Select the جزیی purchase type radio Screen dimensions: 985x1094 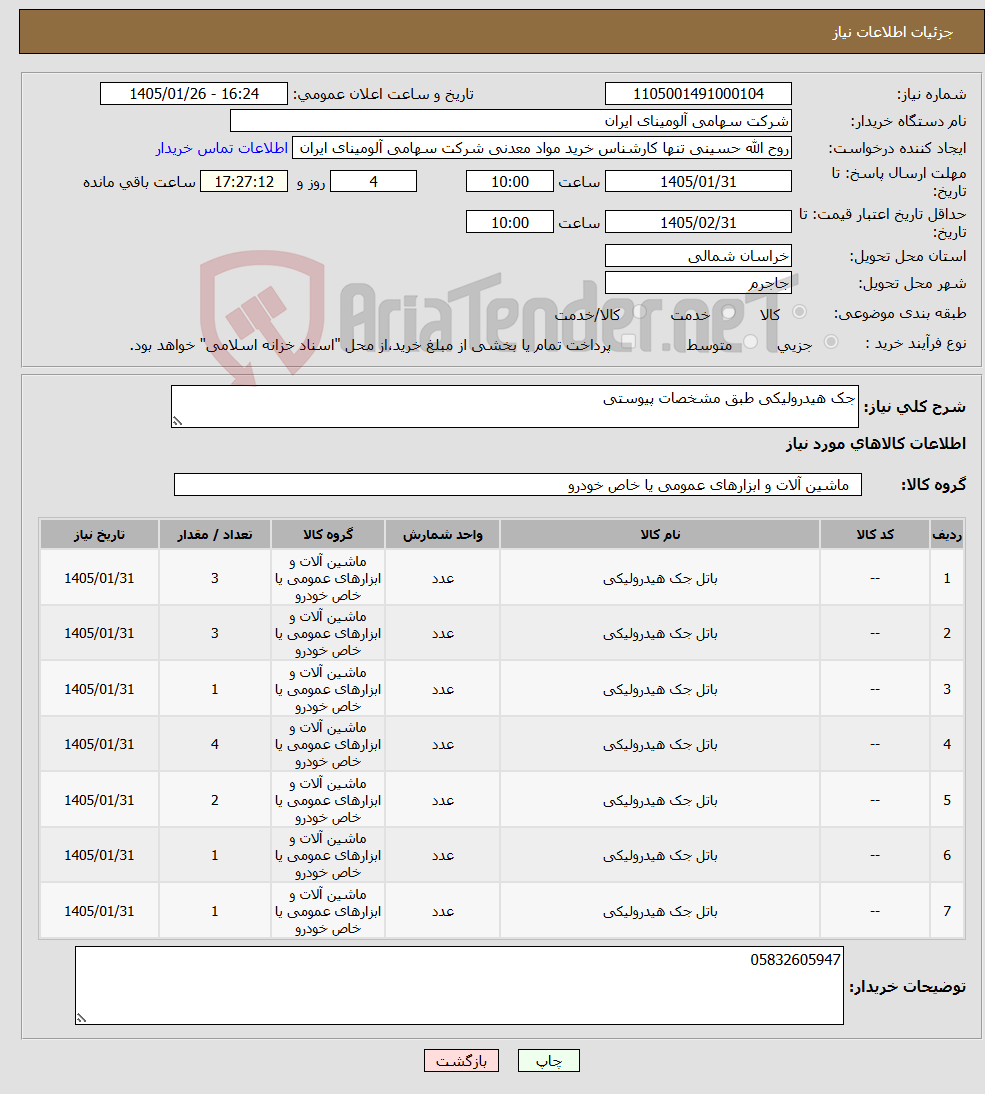click(831, 342)
